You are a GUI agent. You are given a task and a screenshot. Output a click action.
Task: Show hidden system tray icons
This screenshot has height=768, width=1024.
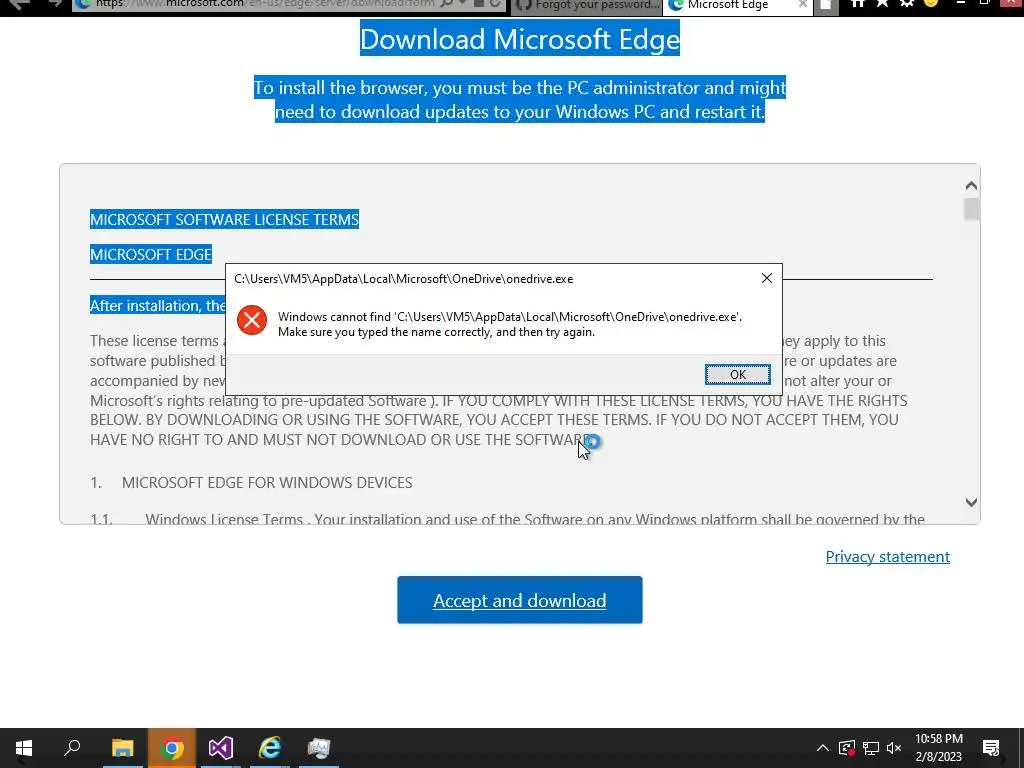click(823, 748)
